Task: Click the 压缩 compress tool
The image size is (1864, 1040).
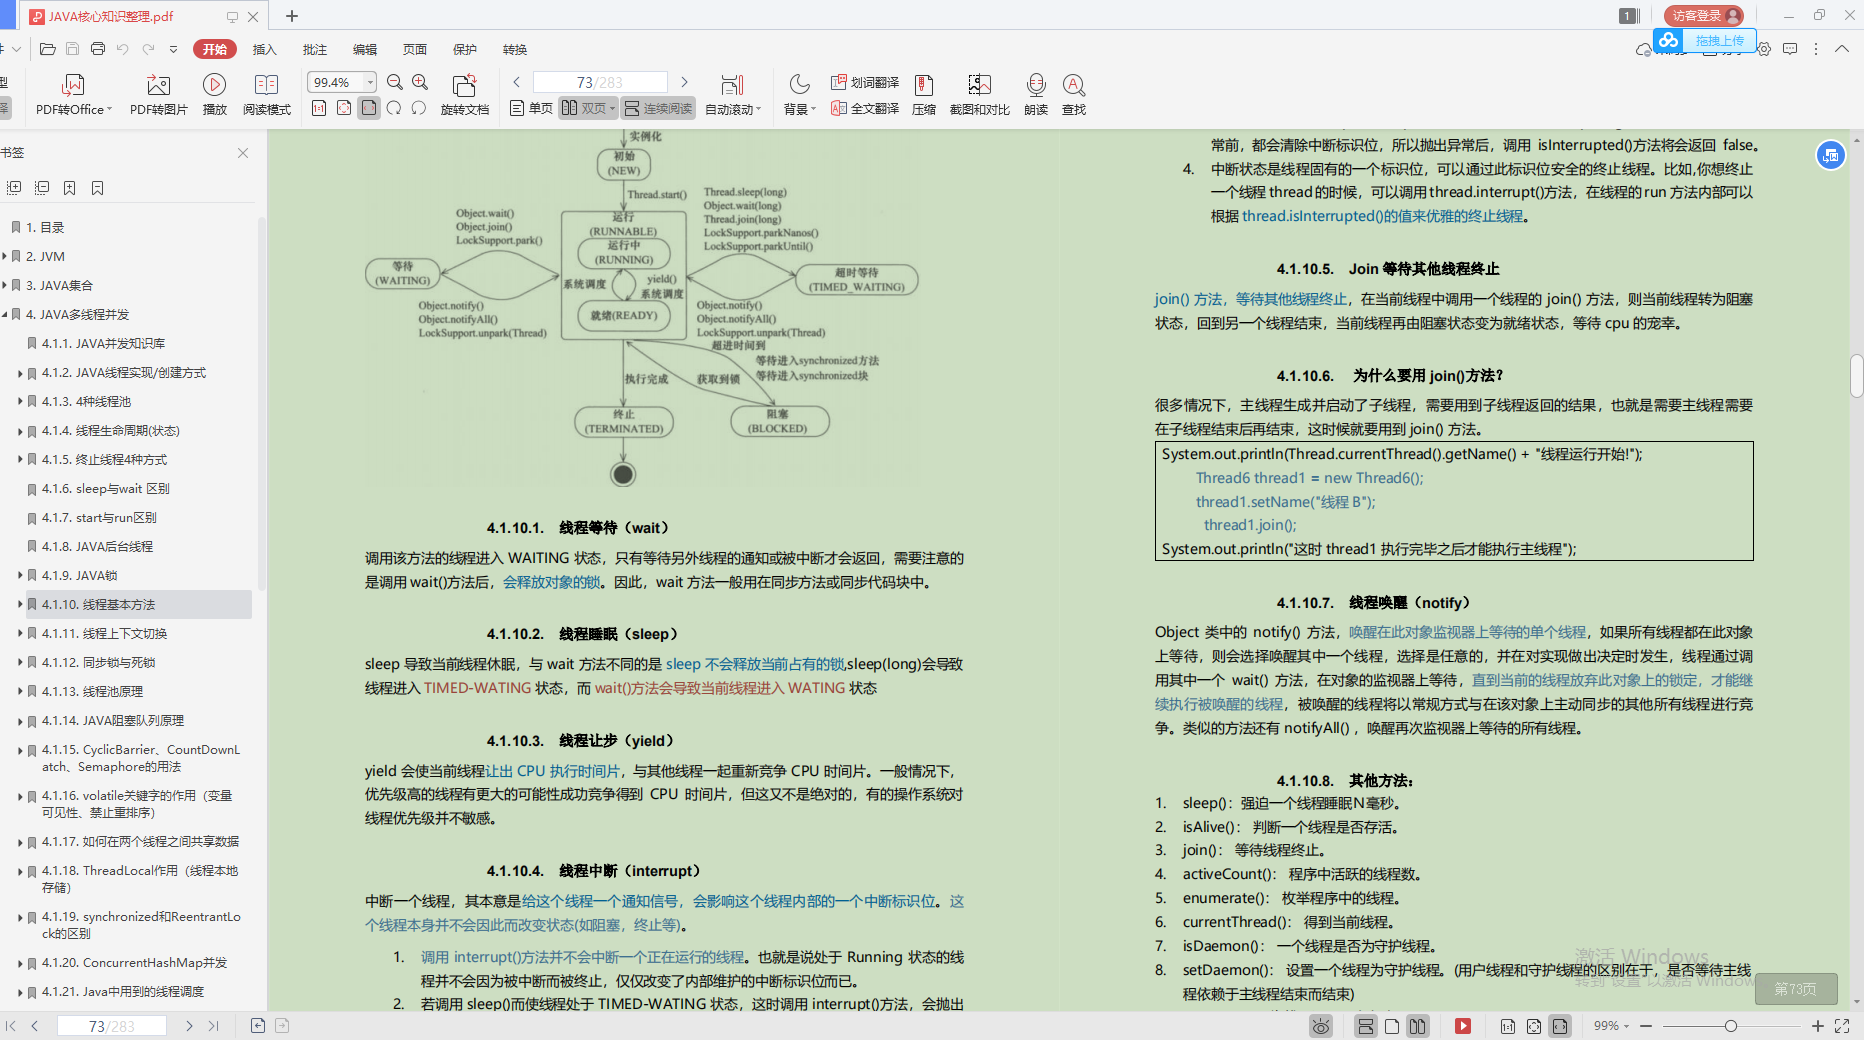Action: pyautogui.click(x=924, y=95)
